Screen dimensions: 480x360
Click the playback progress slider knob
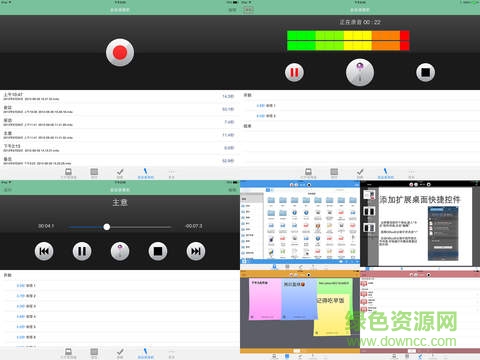107,227
